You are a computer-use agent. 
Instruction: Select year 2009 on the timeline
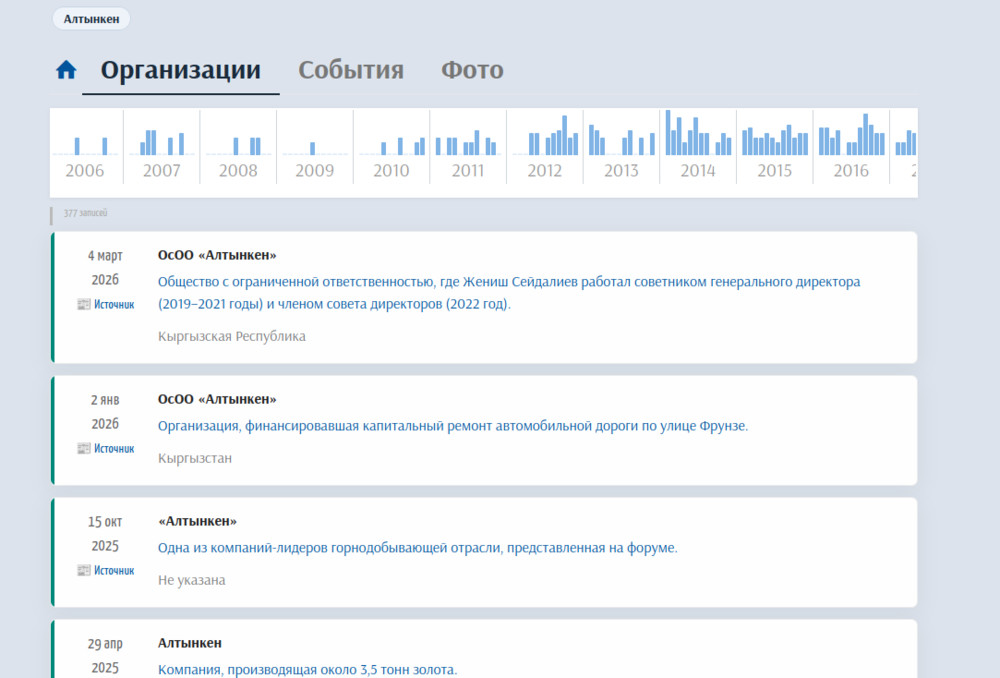(x=314, y=171)
